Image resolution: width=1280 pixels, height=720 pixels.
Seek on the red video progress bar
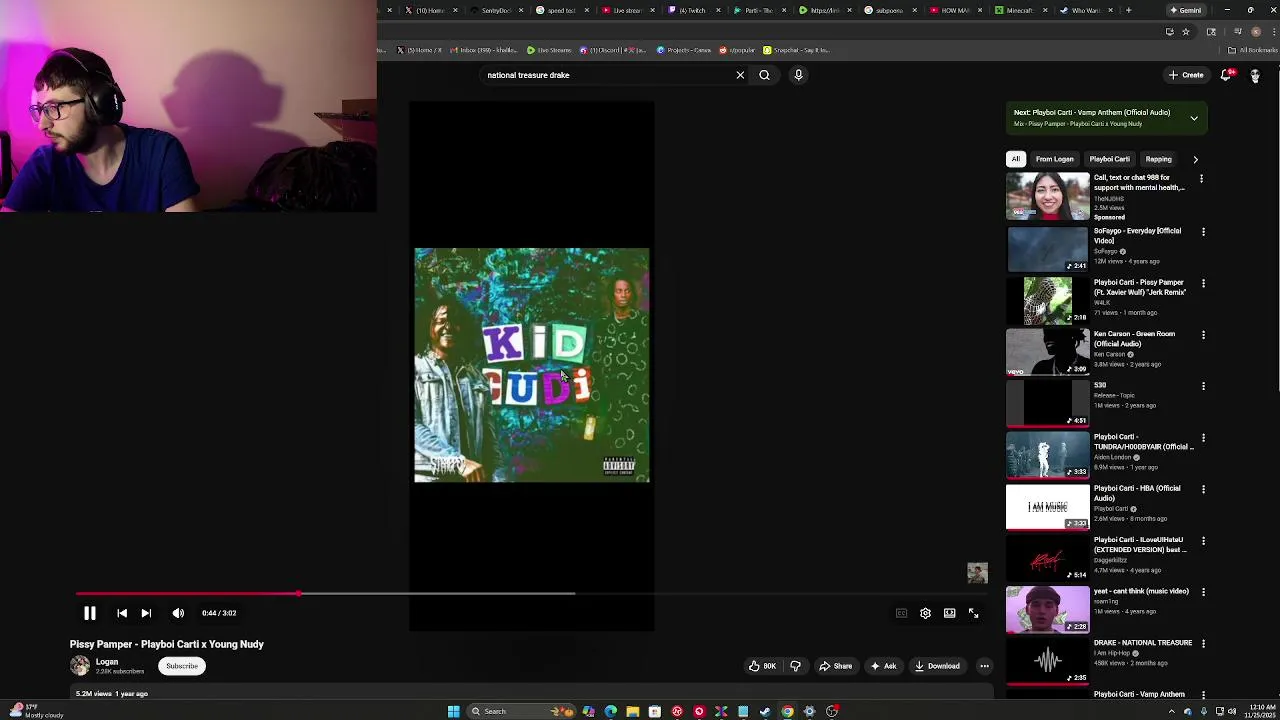[187, 594]
